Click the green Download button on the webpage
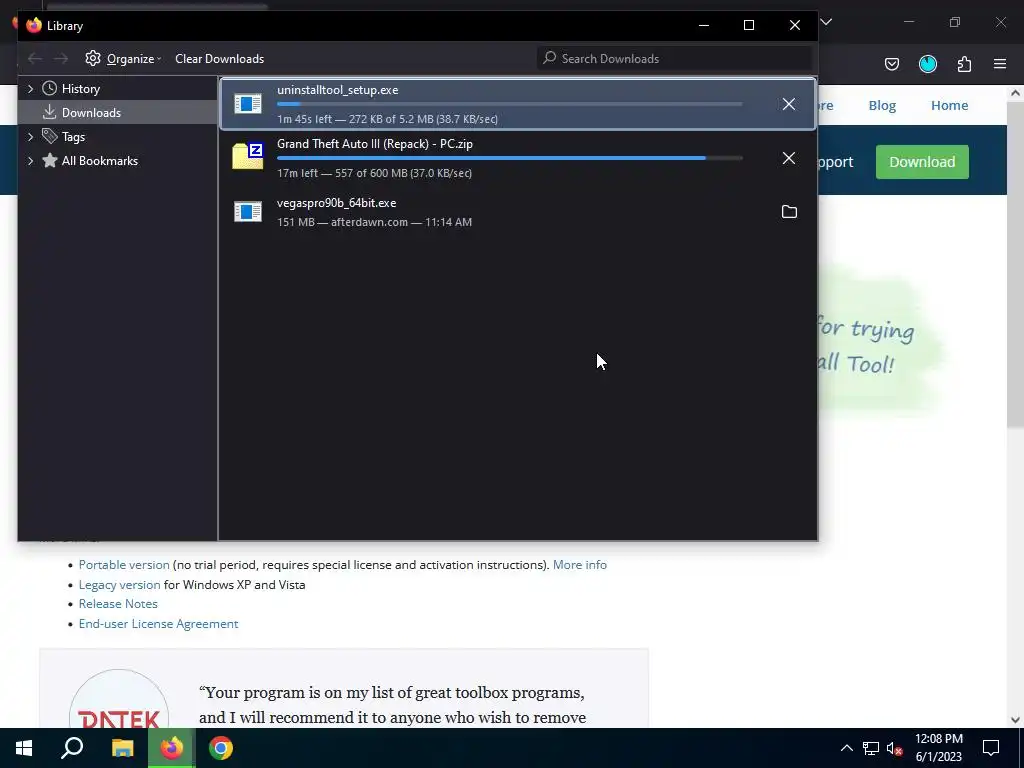Image resolution: width=1024 pixels, height=768 pixels. (x=922, y=162)
